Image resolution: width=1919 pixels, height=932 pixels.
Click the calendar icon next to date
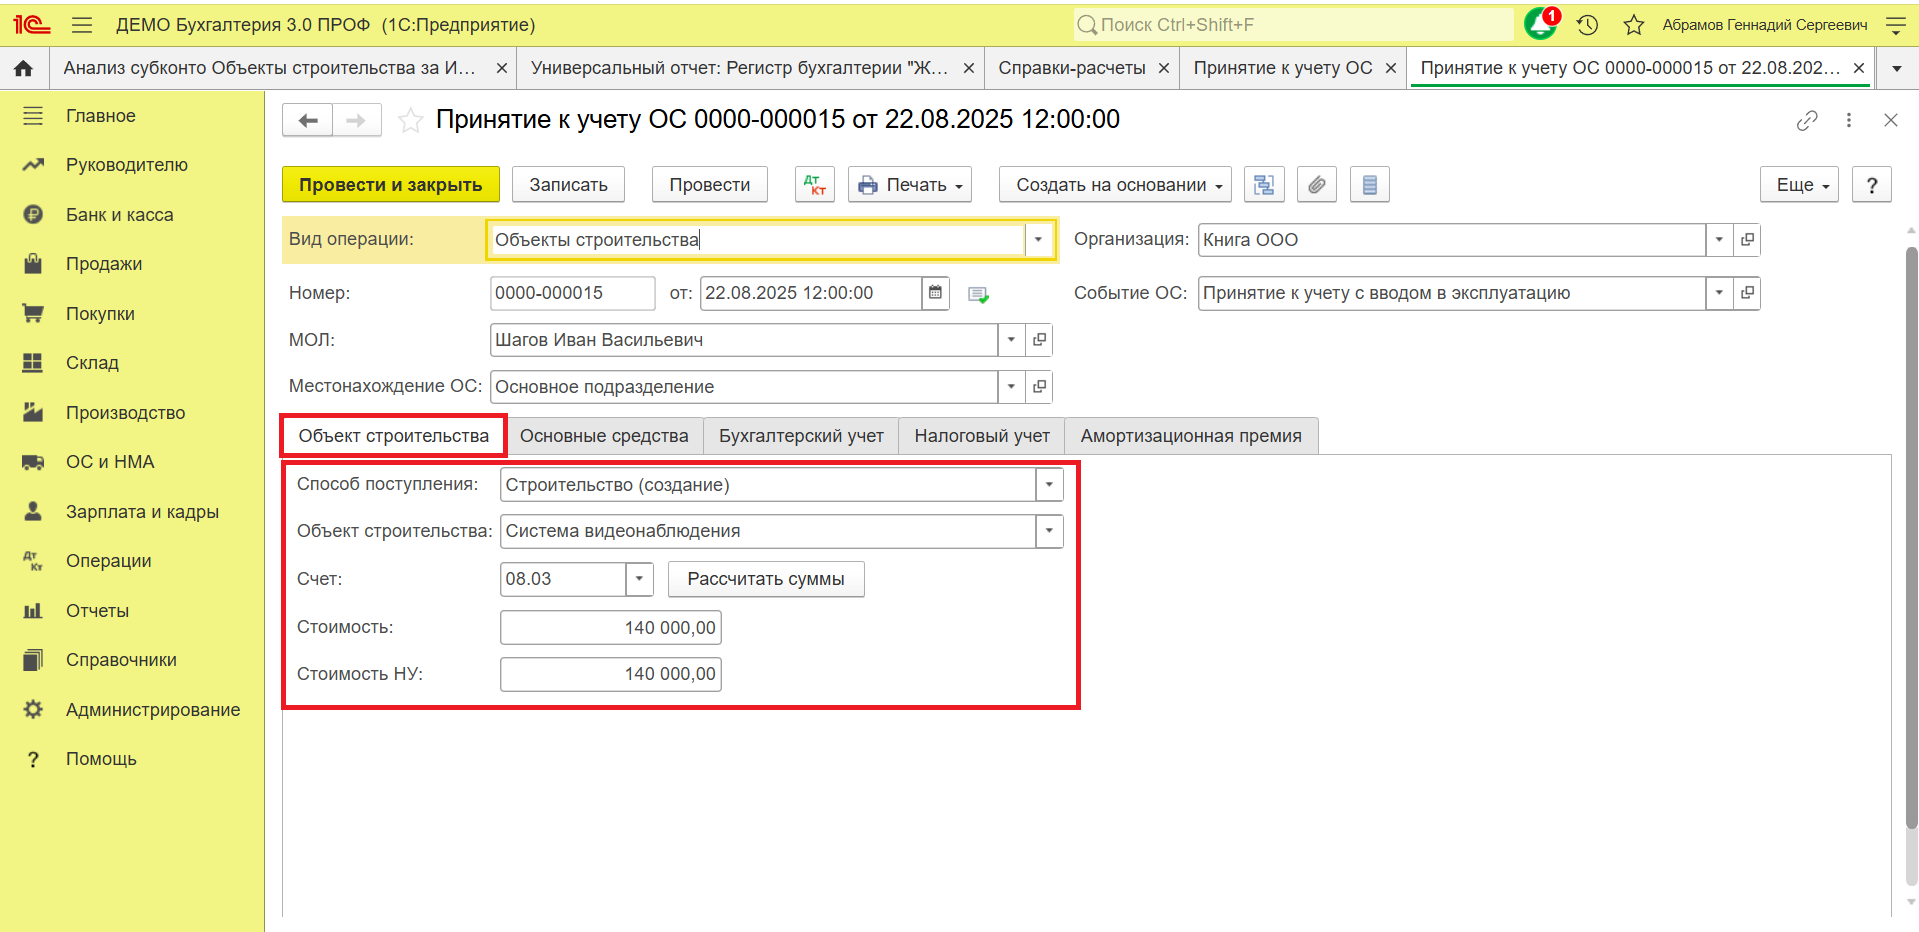(935, 293)
